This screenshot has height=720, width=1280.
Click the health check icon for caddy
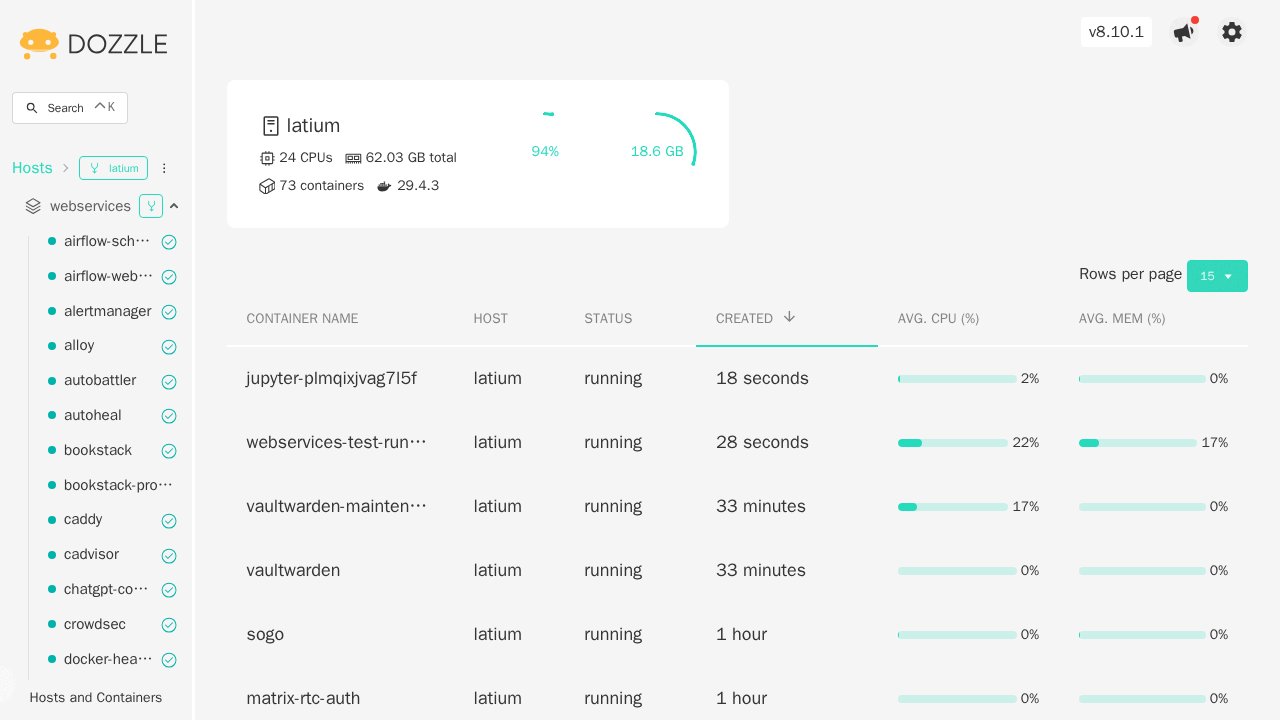(x=169, y=521)
